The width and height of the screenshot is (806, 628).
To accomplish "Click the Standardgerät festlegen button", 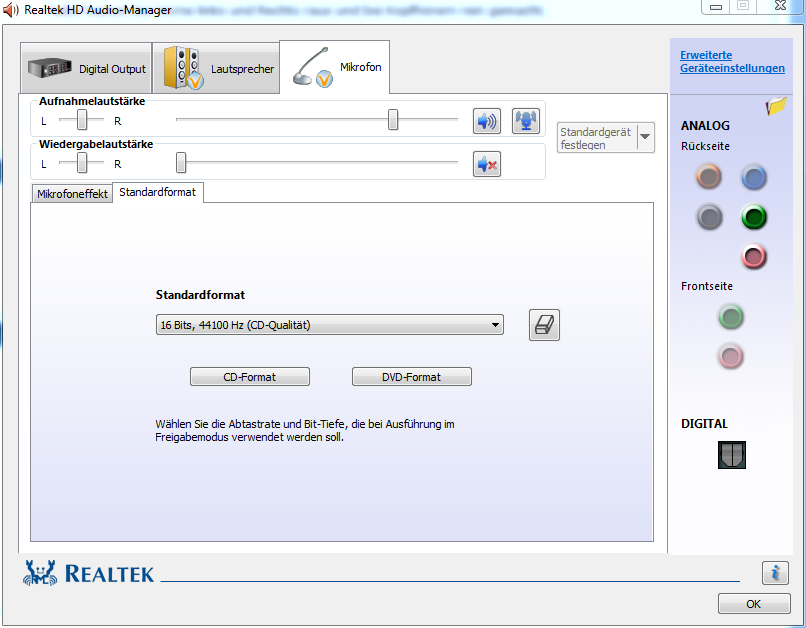I will [x=597, y=138].
